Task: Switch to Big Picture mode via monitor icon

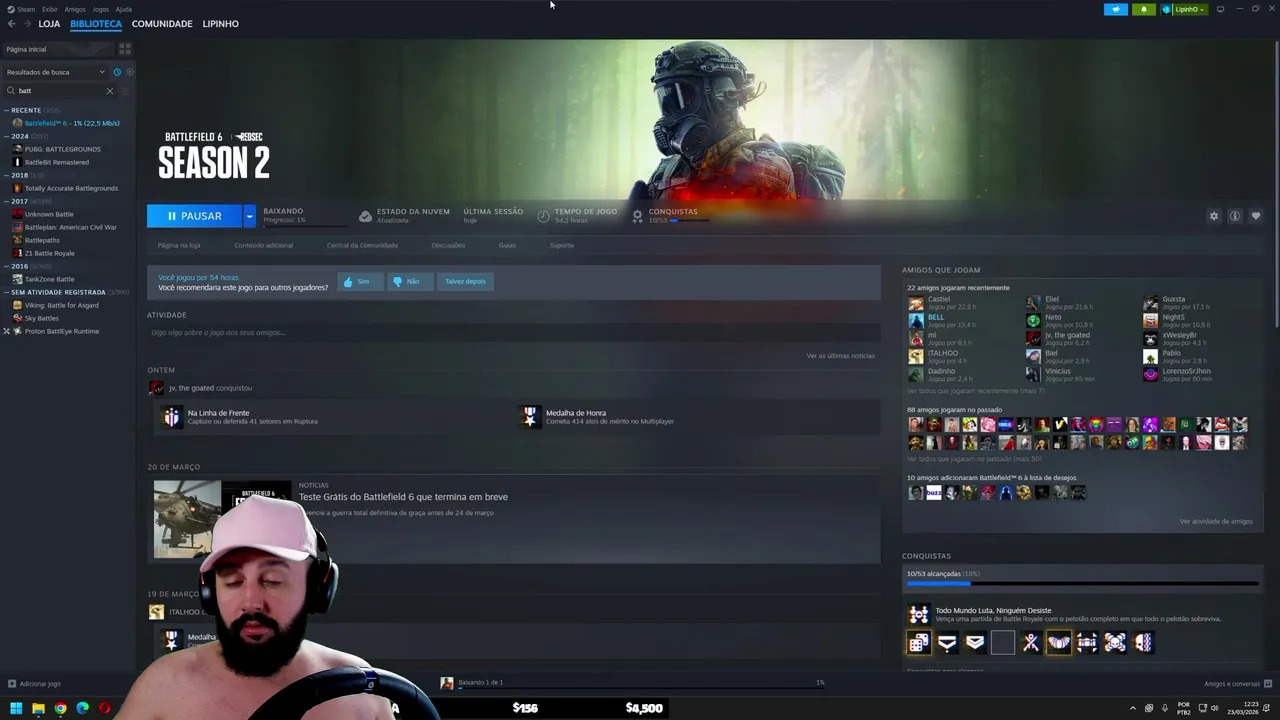Action: pyautogui.click(x=1220, y=9)
